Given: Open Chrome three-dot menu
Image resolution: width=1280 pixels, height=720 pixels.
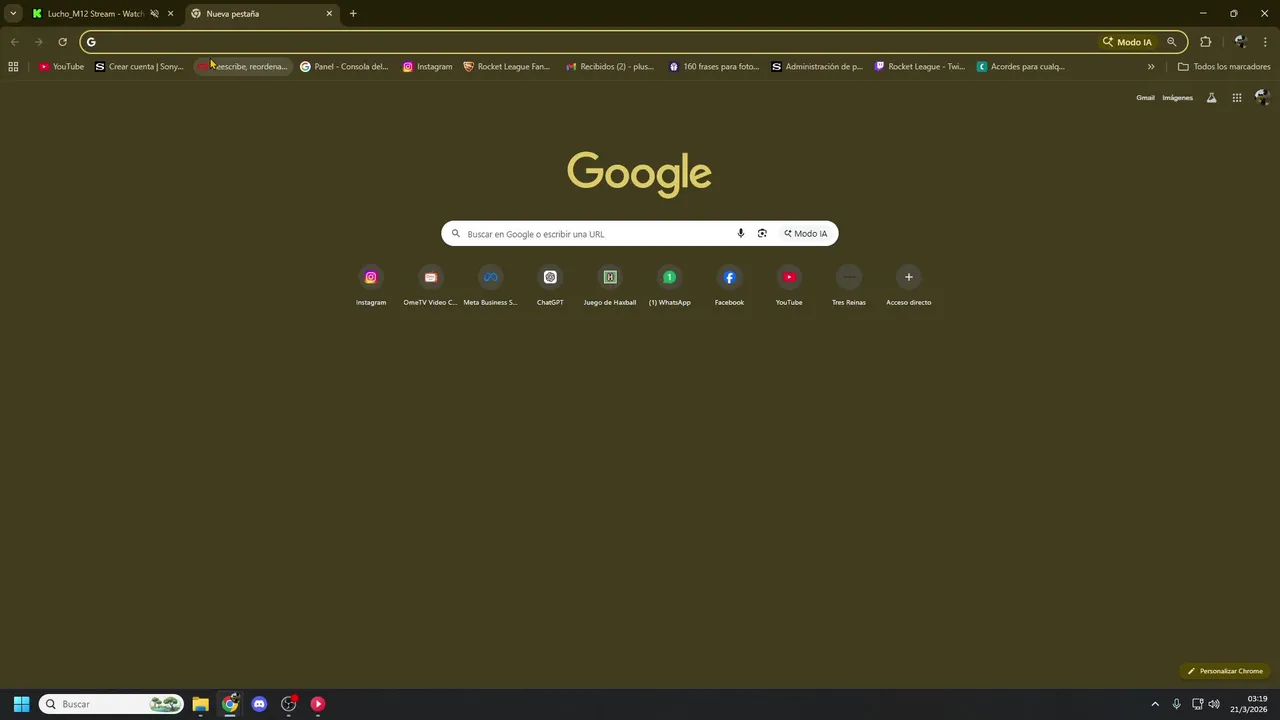Looking at the screenshot, I should (x=1266, y=42).
